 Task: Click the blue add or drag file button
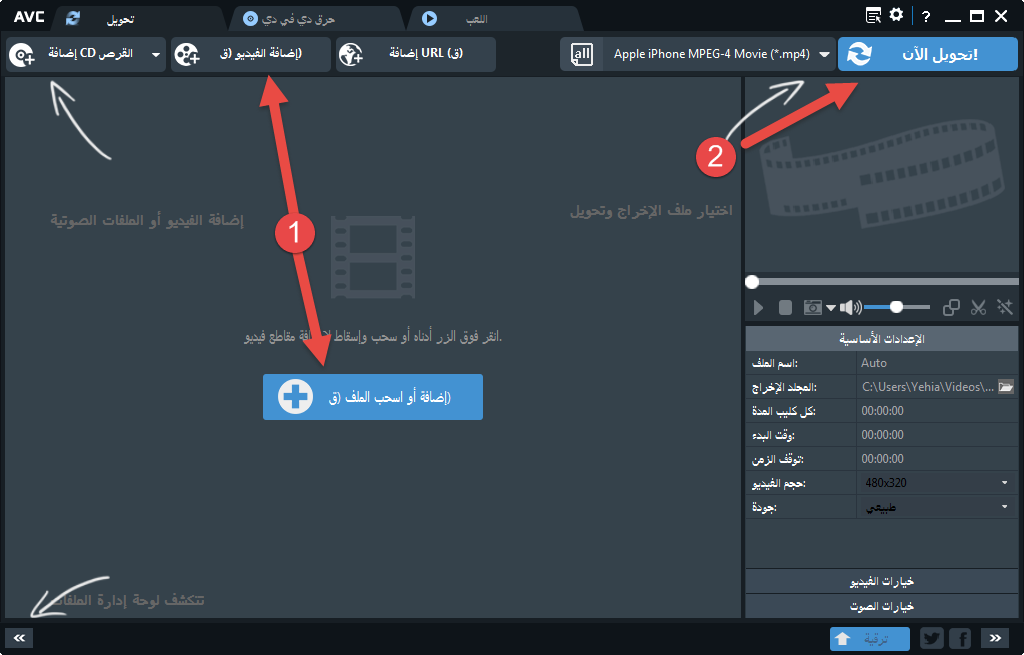click(x=373, y=397)
